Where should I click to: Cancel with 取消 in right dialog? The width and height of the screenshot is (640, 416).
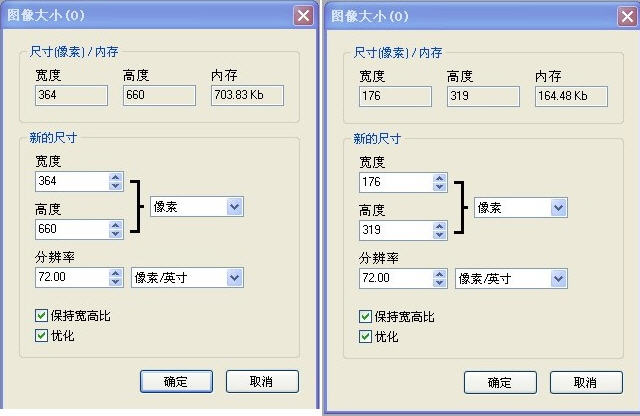(x=586, y=383)
